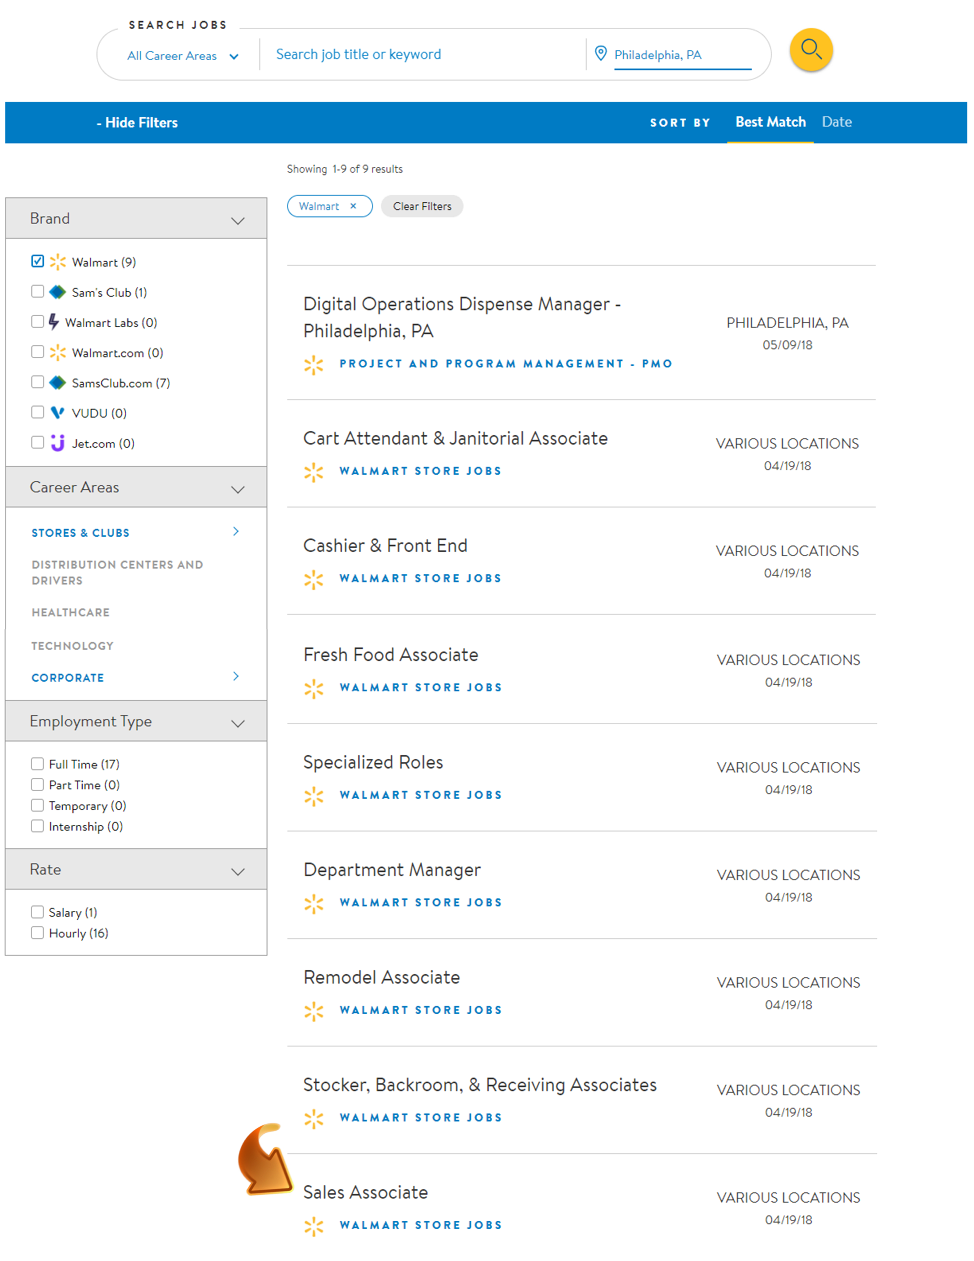Select the Best Match sort tab
Image resolution: width=974 pixels, height=1261 pixels.
[770, 122]
